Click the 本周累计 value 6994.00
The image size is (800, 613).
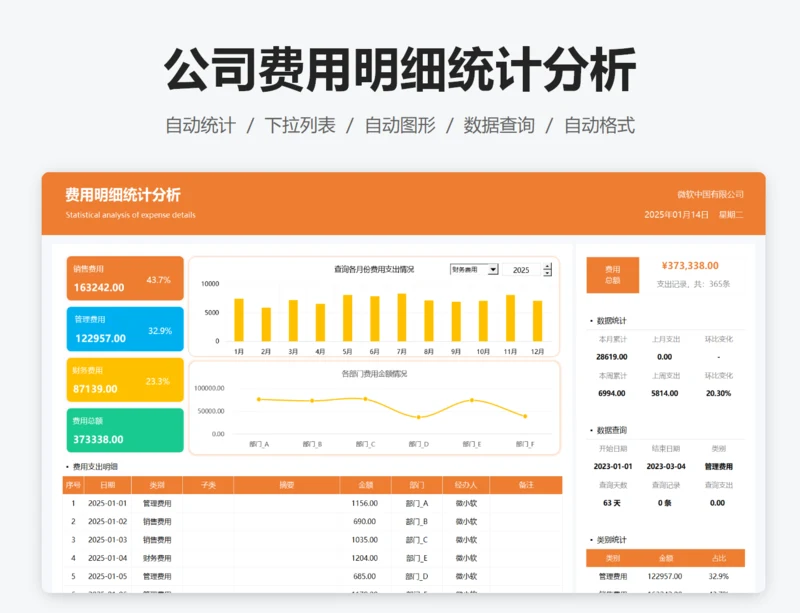pos(612,393)
